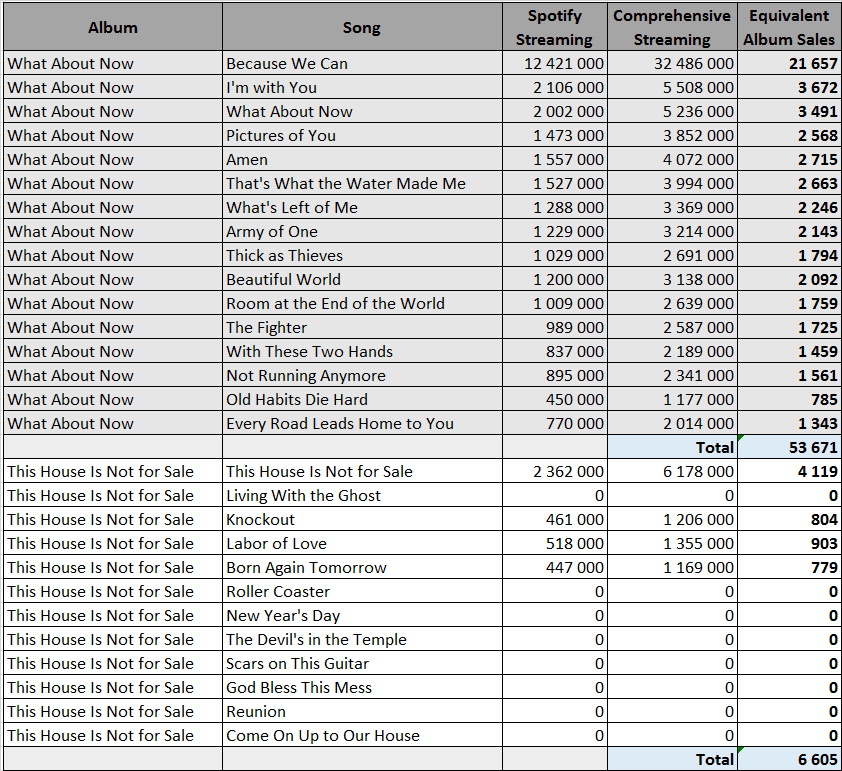Select song cell 'The Fighter'
Viewport: 842px width, 771px height.
click(x=362, y=328)
